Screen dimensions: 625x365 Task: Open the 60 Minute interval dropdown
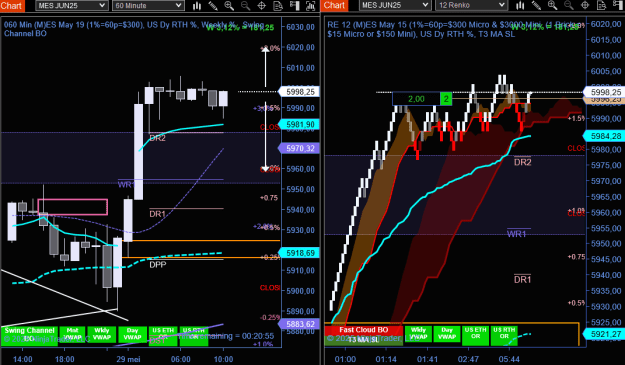(148, 6)
